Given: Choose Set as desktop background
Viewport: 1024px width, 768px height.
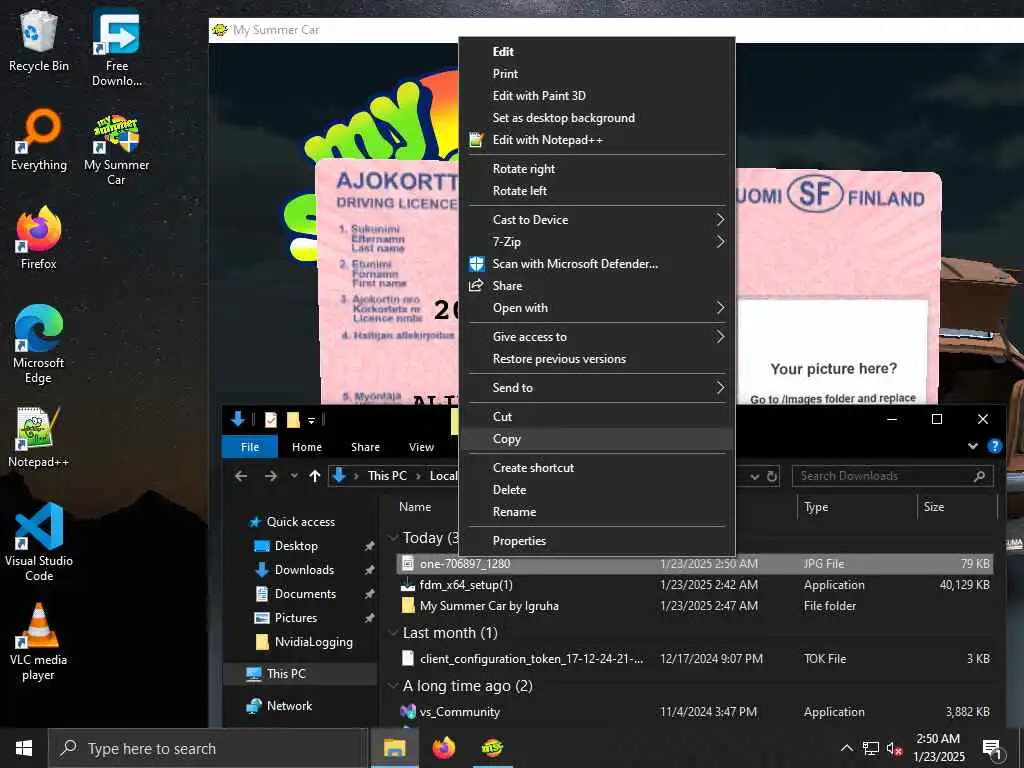Looking at the screenshot, I should click(x=597, y=118).
